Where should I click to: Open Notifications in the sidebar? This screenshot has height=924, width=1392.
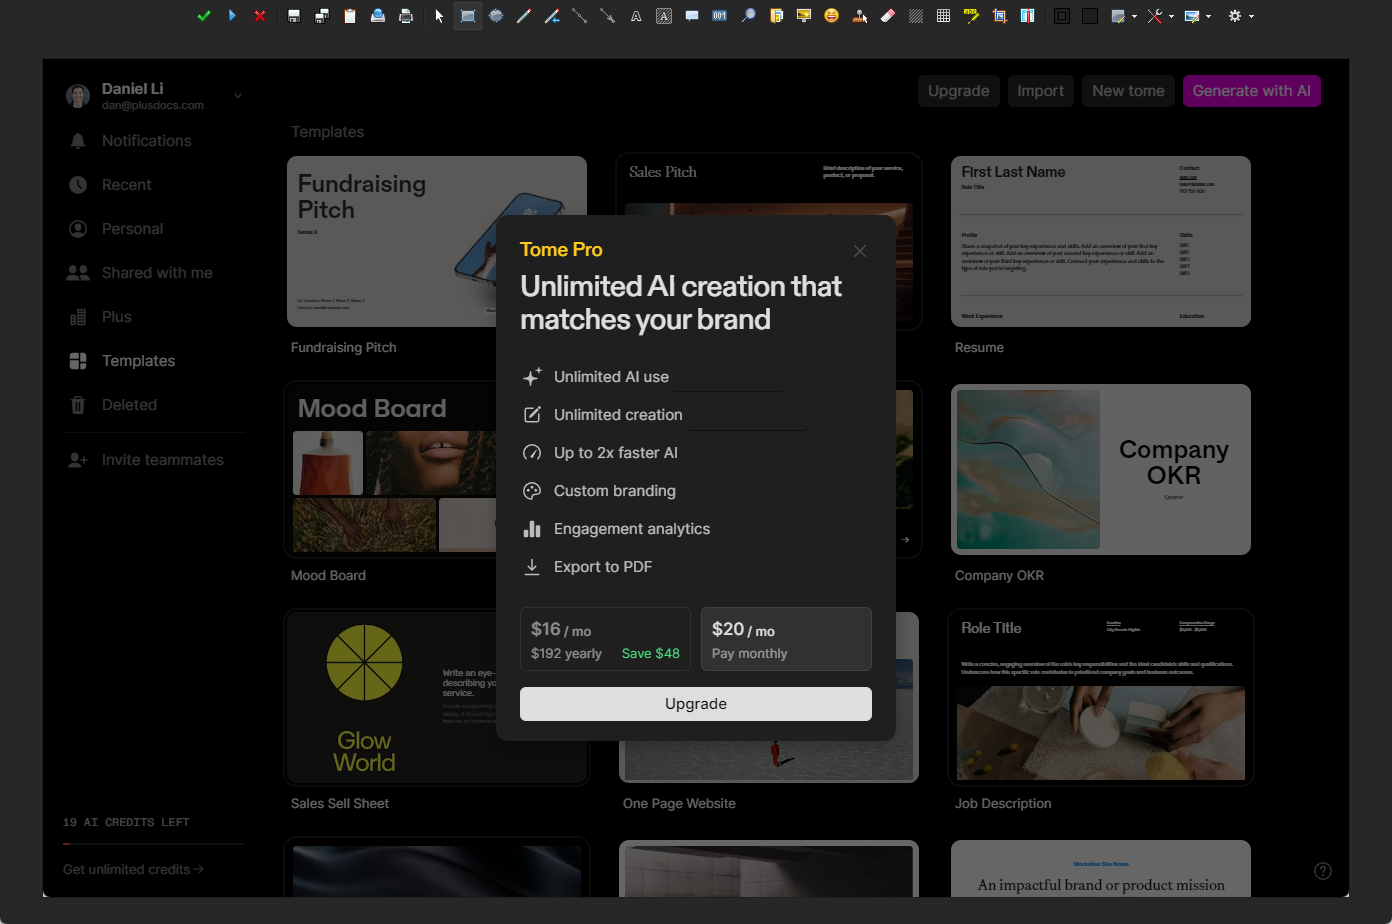point(146,141)
